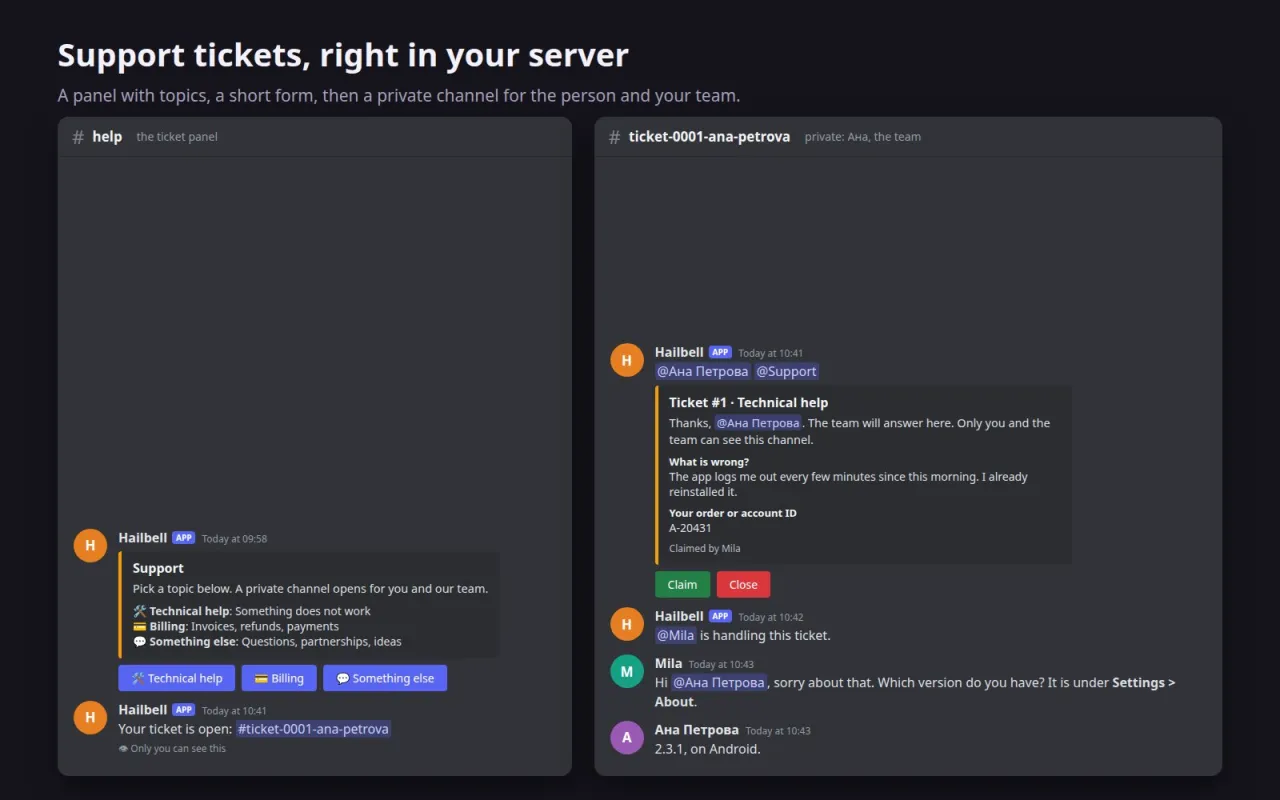Click Hailbell's avatar beside "is handling this ticket"

pos(627,624)
